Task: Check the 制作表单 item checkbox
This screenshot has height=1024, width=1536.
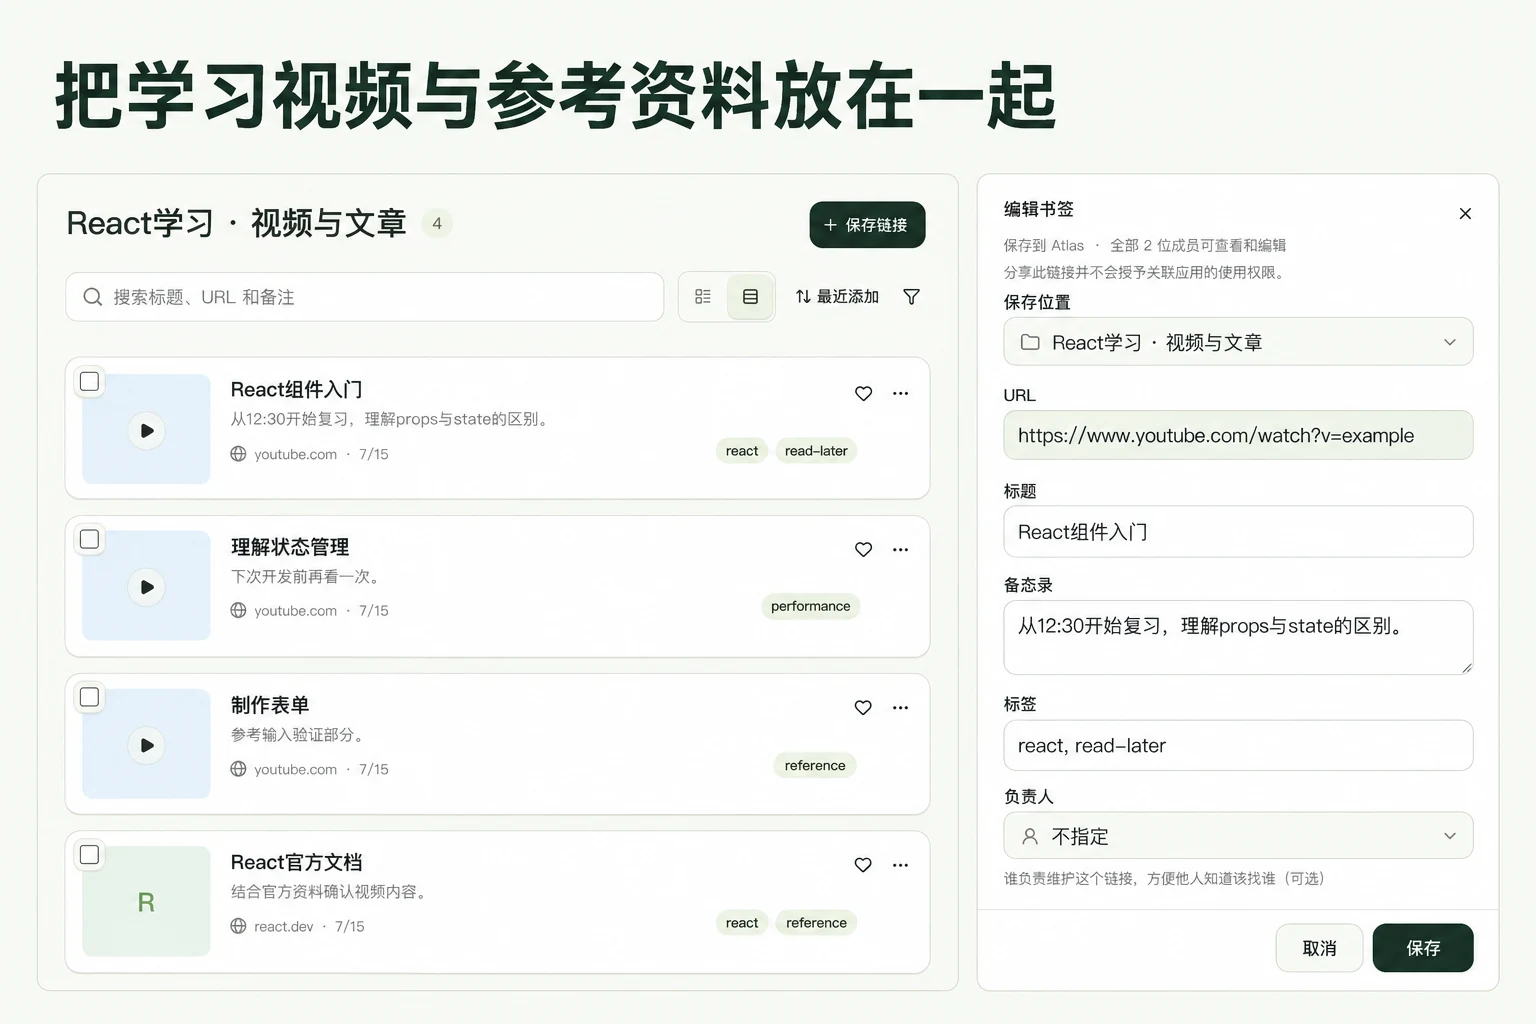Action: click(90, 697)
